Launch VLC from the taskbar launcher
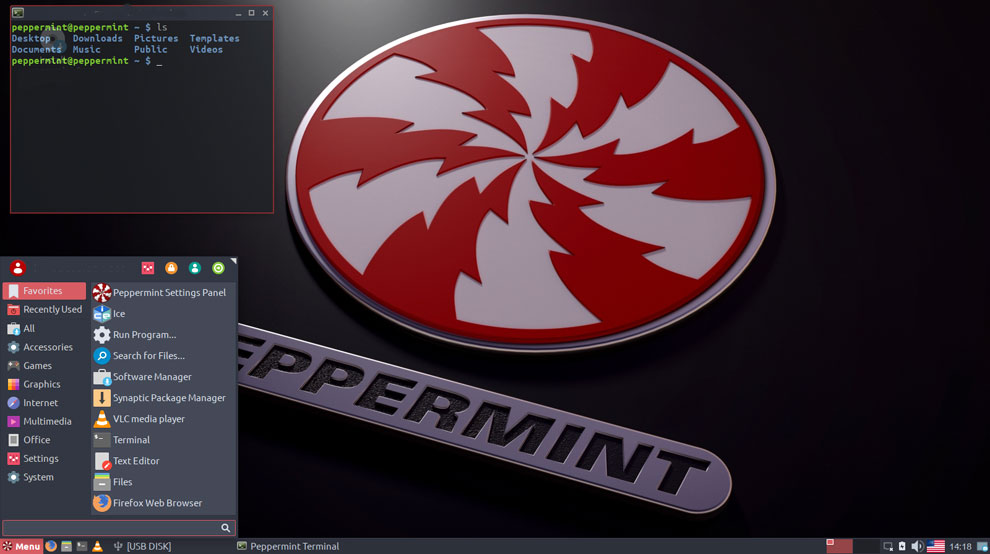Image resolution: width=990 pixels, height=554 pixels. pyautogui.click(x=97, y=546)
